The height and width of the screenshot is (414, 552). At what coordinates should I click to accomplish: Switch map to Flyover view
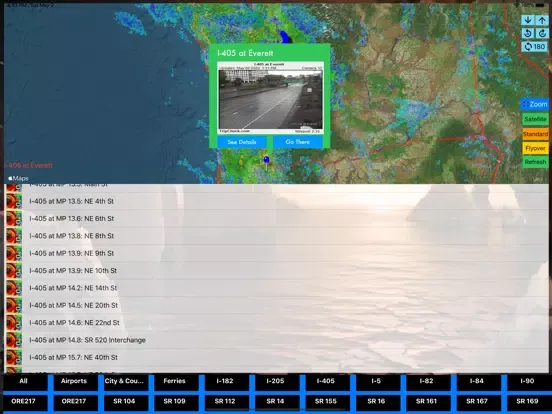coord(535,148)
